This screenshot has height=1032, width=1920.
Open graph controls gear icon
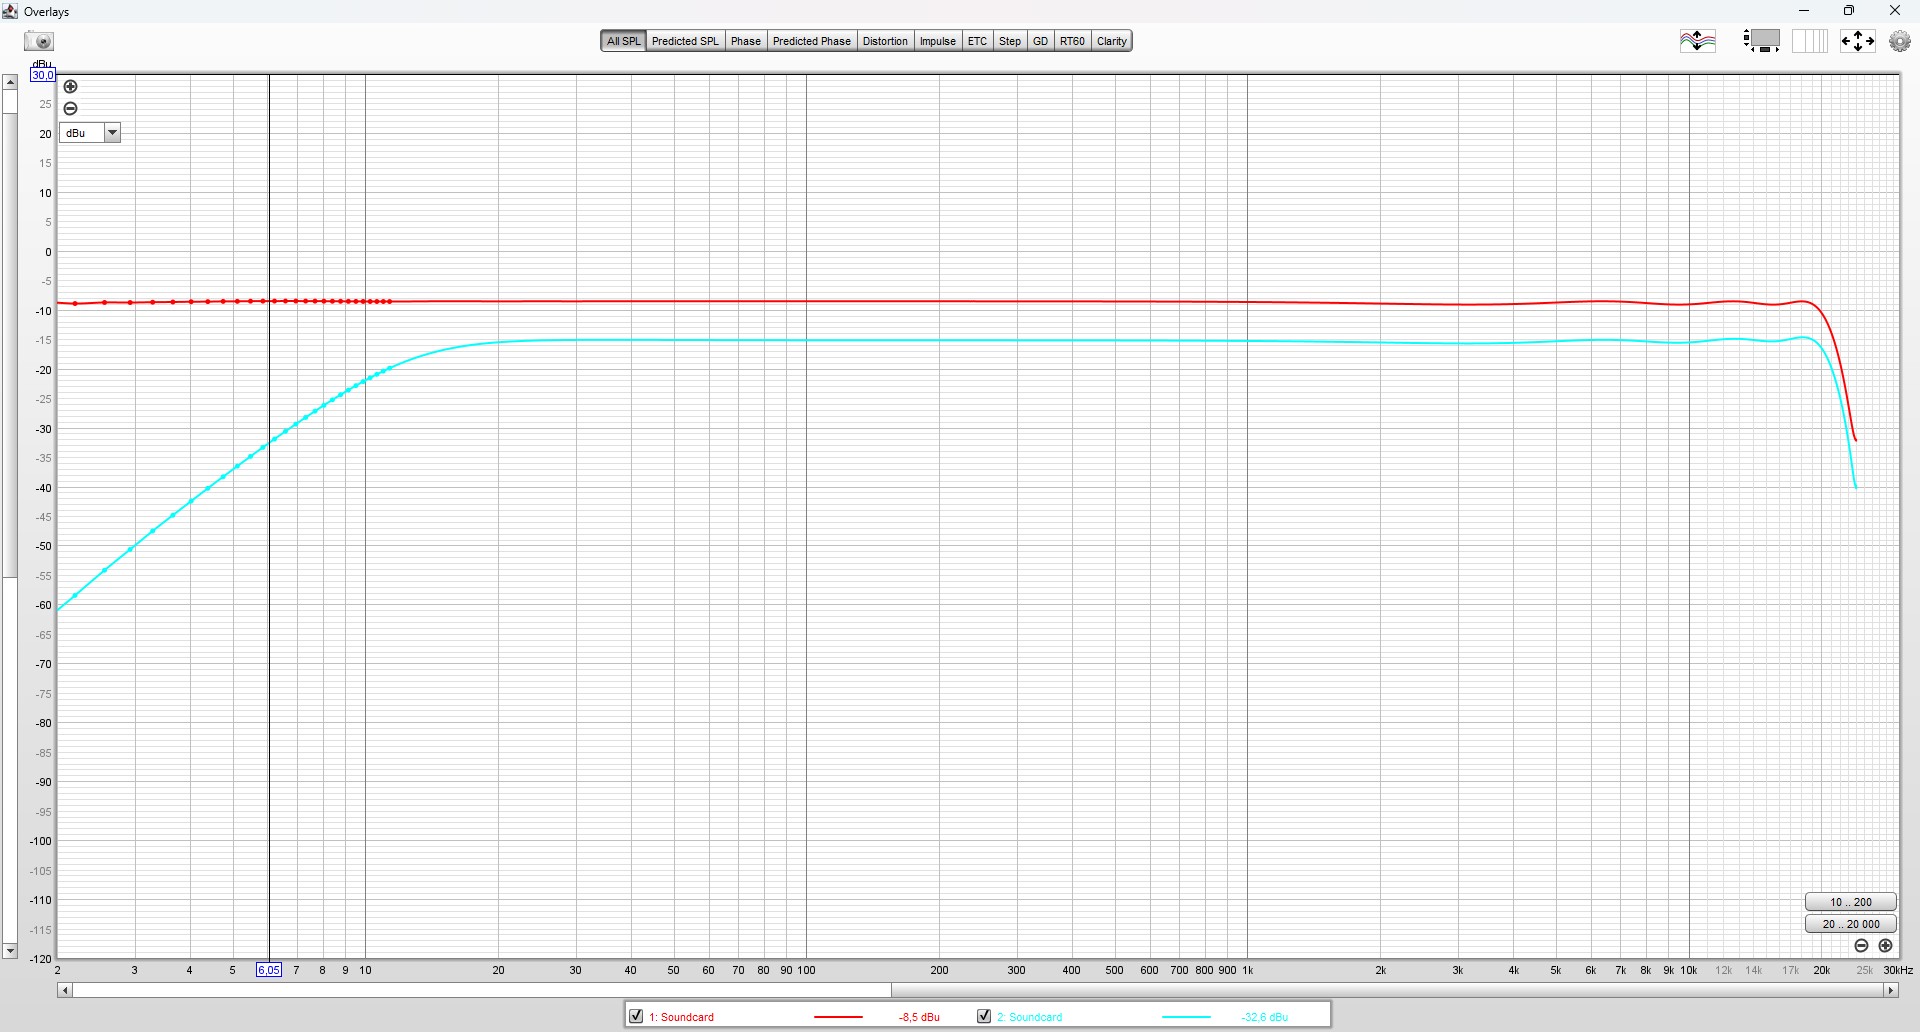(x=1900, y=41)
